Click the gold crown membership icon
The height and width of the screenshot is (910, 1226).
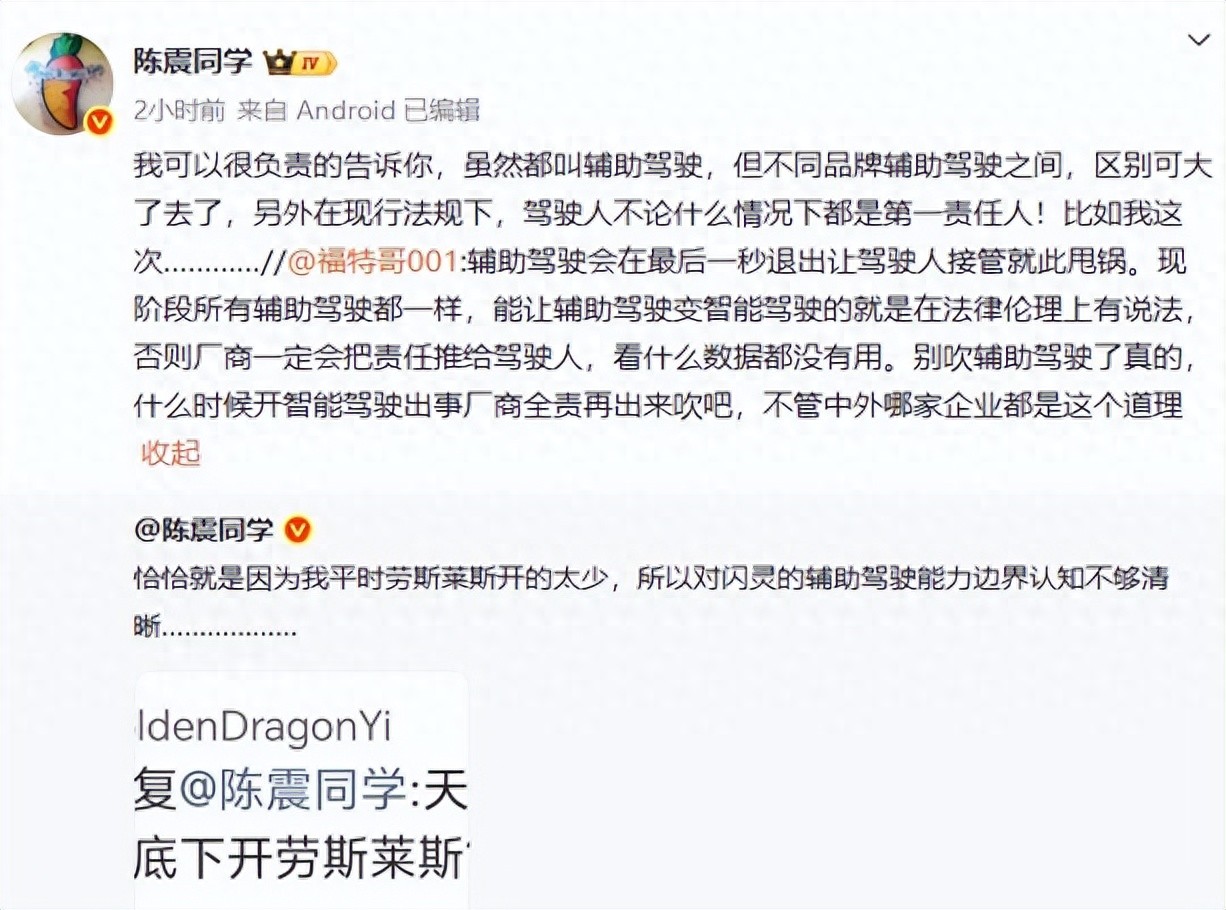click(277, 63)
